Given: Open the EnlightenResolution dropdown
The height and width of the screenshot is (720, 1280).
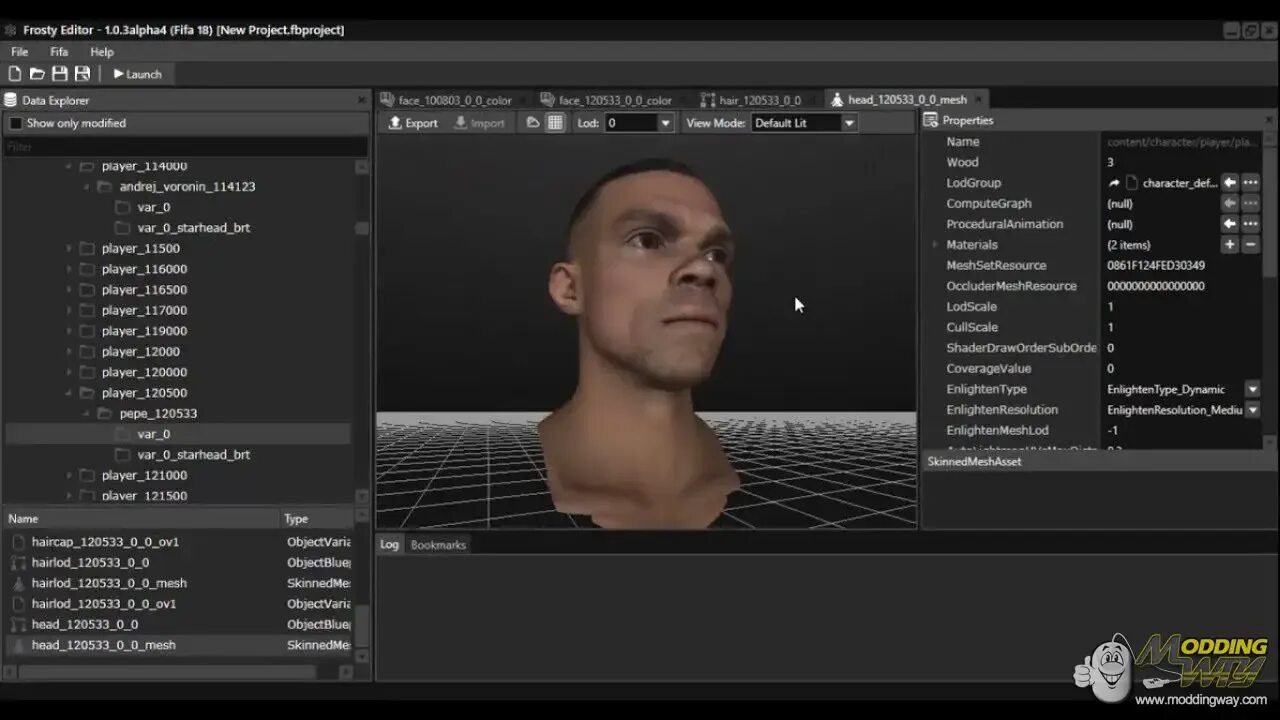Looking at the screenshot, I should tap(1252, 410).
